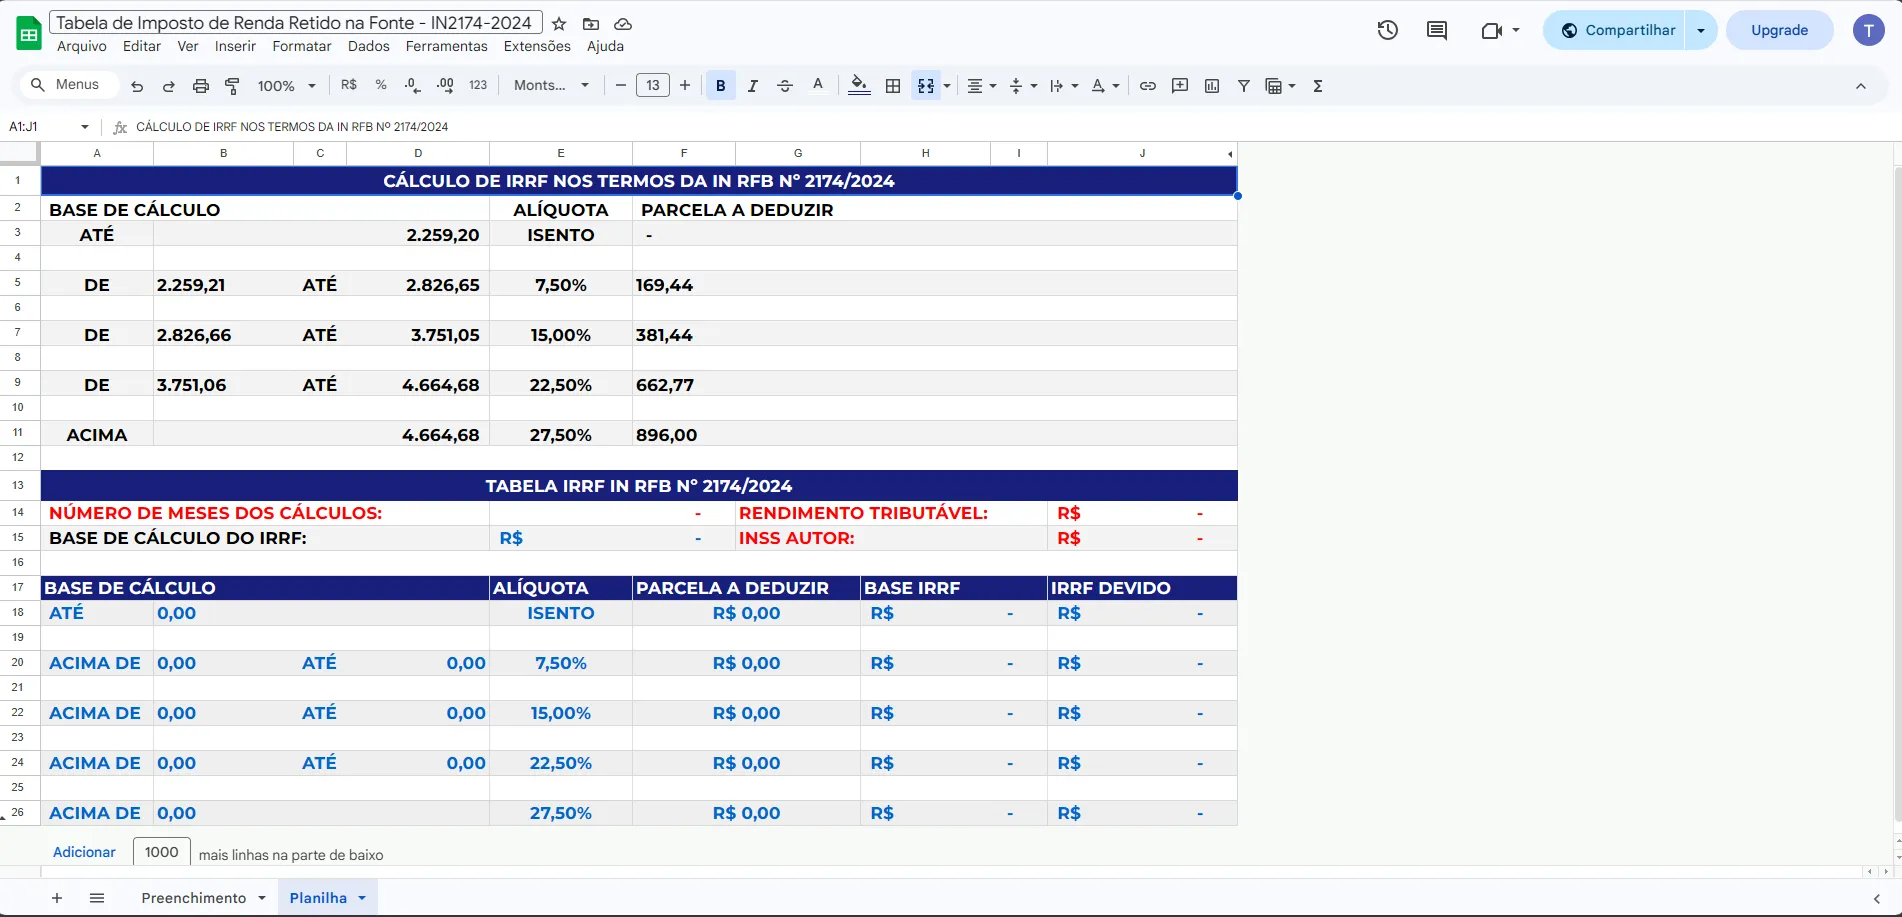This screenshot has width=1902, height=917.
Task: Open the zoom 100% dropdown
Action: click(287, 86)
